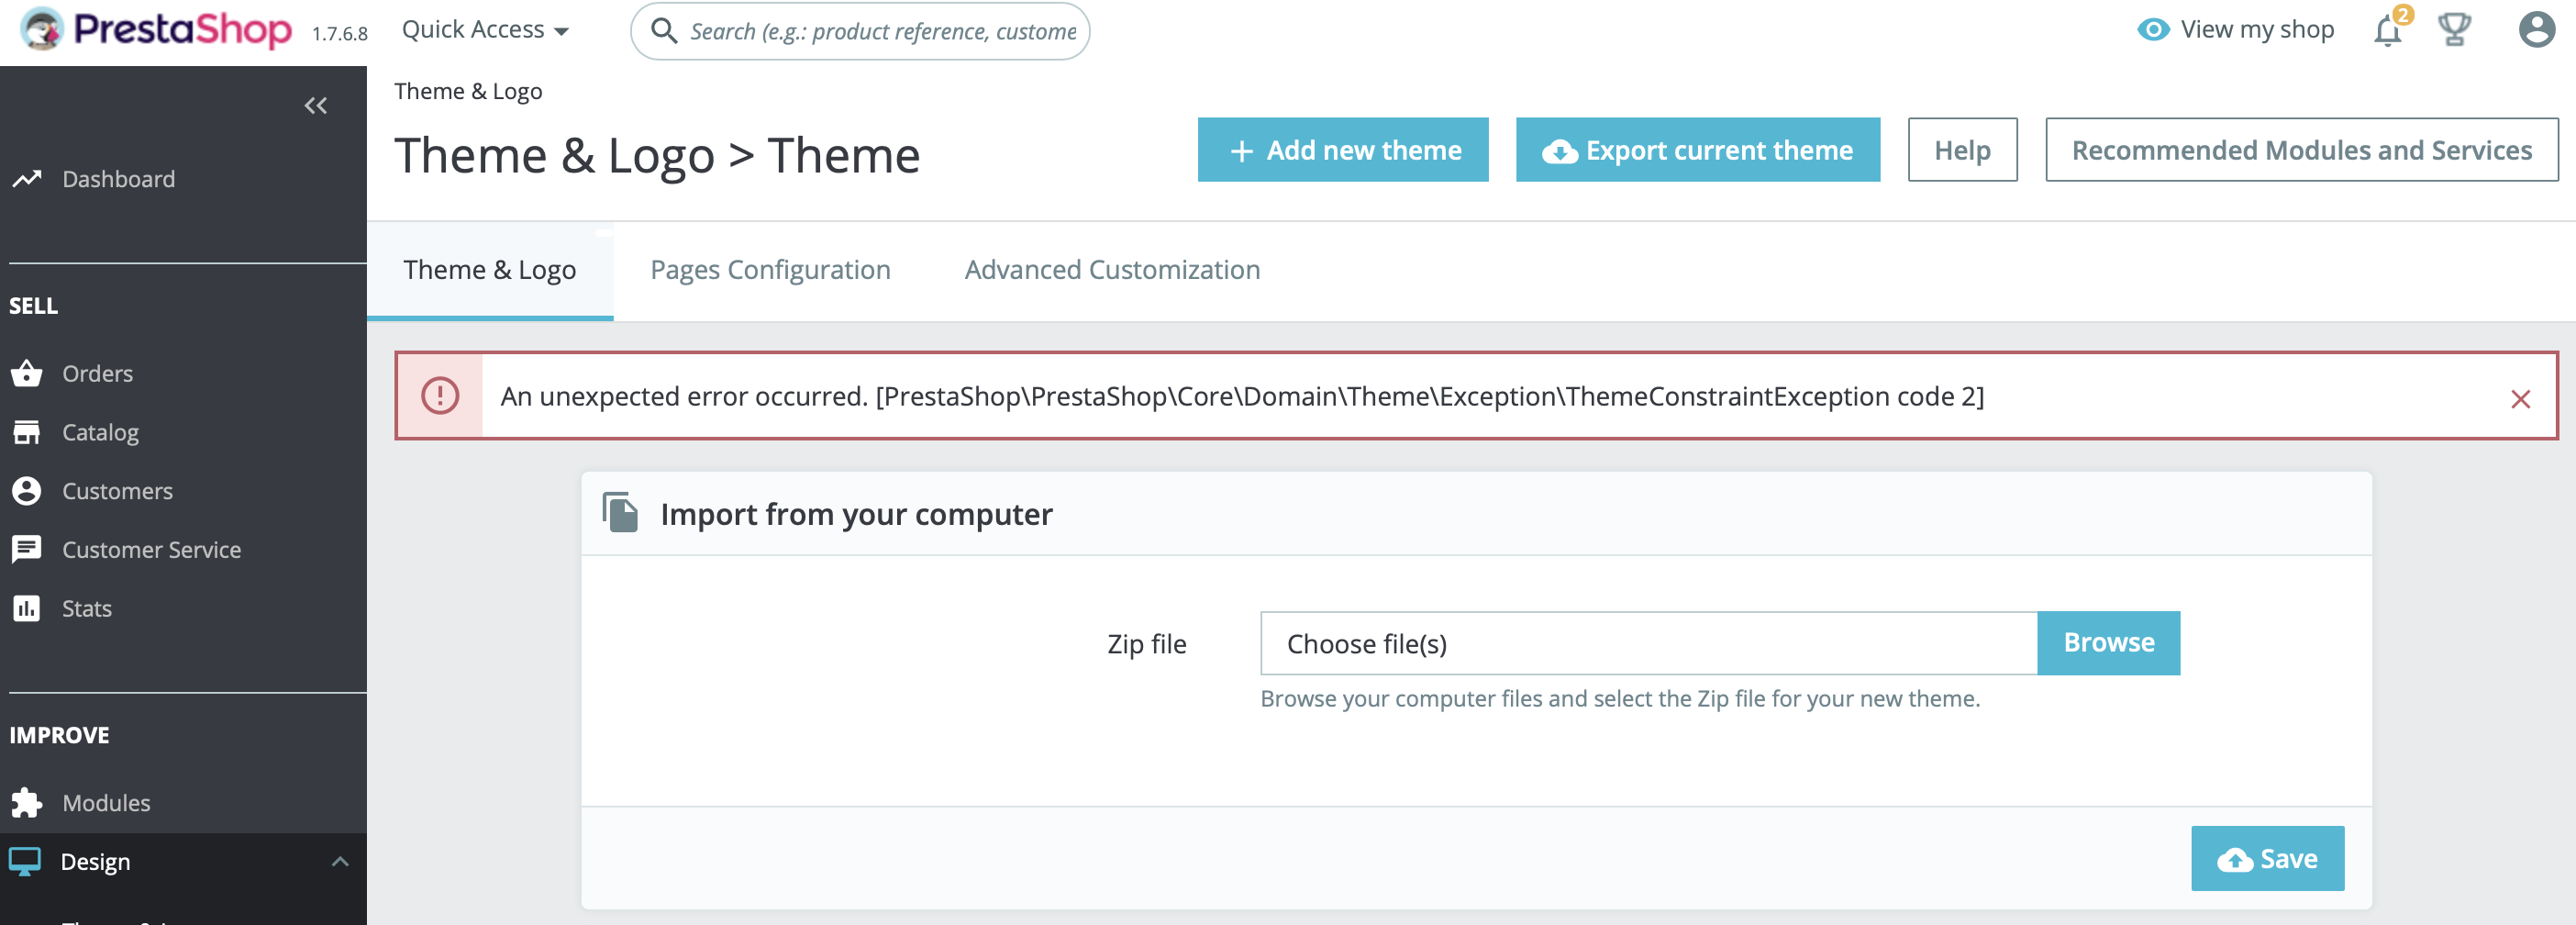Switch to the Advanced Customization tab

click(x=1112, y=270)
